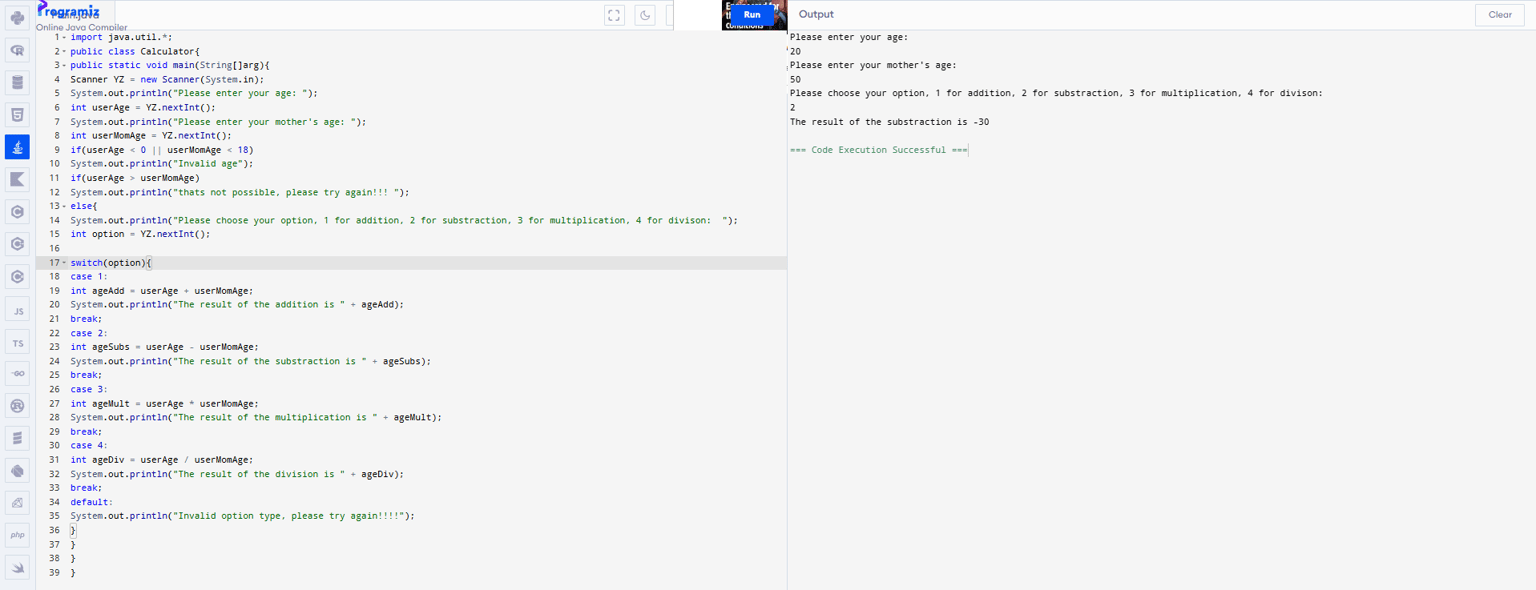Click '=== Code Execution Successful ===' message
Screen dimensions: 1536x590
coord(879,150)
